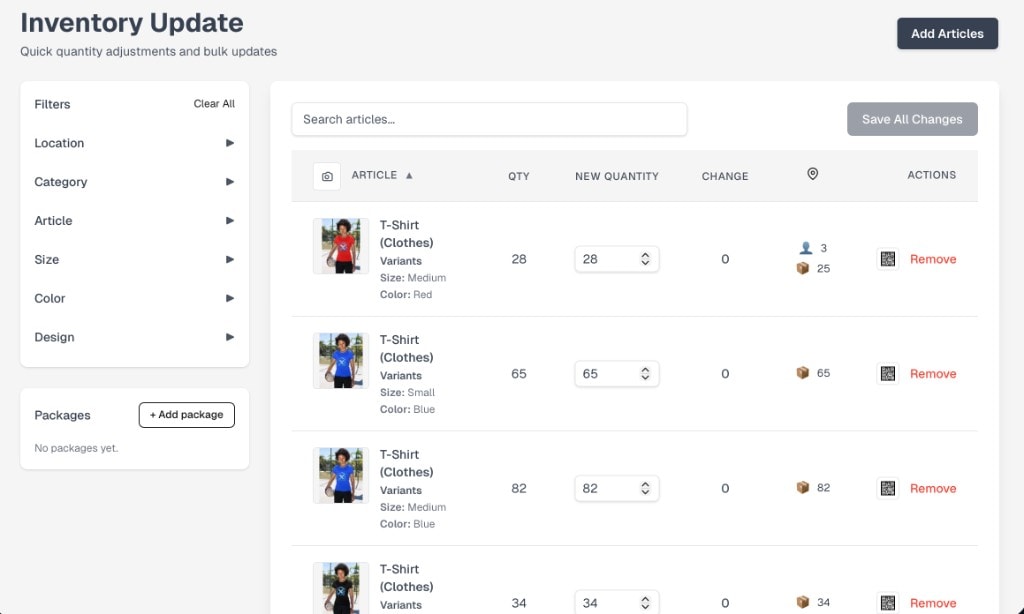
Task: Click the new quantity field showing 28
Action: (x=616, y=259)
